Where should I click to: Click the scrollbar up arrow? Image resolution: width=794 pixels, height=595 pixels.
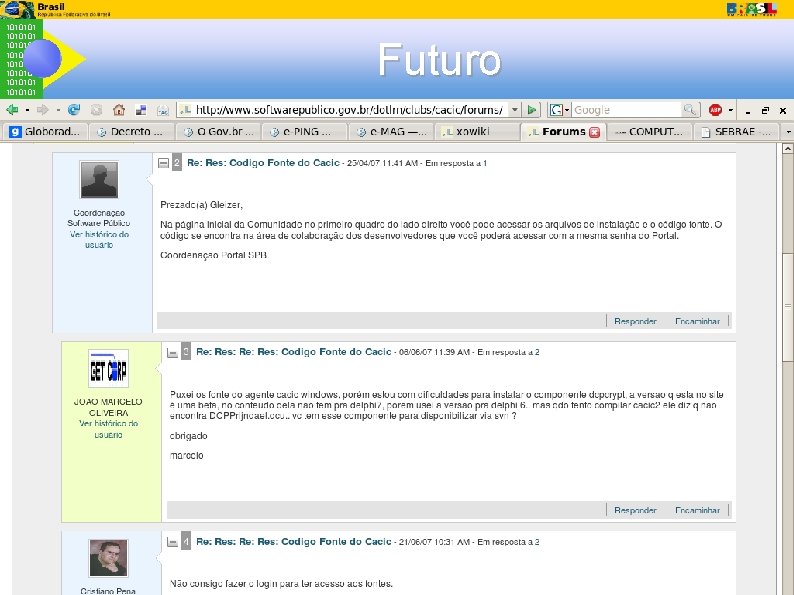pos(787,148)
